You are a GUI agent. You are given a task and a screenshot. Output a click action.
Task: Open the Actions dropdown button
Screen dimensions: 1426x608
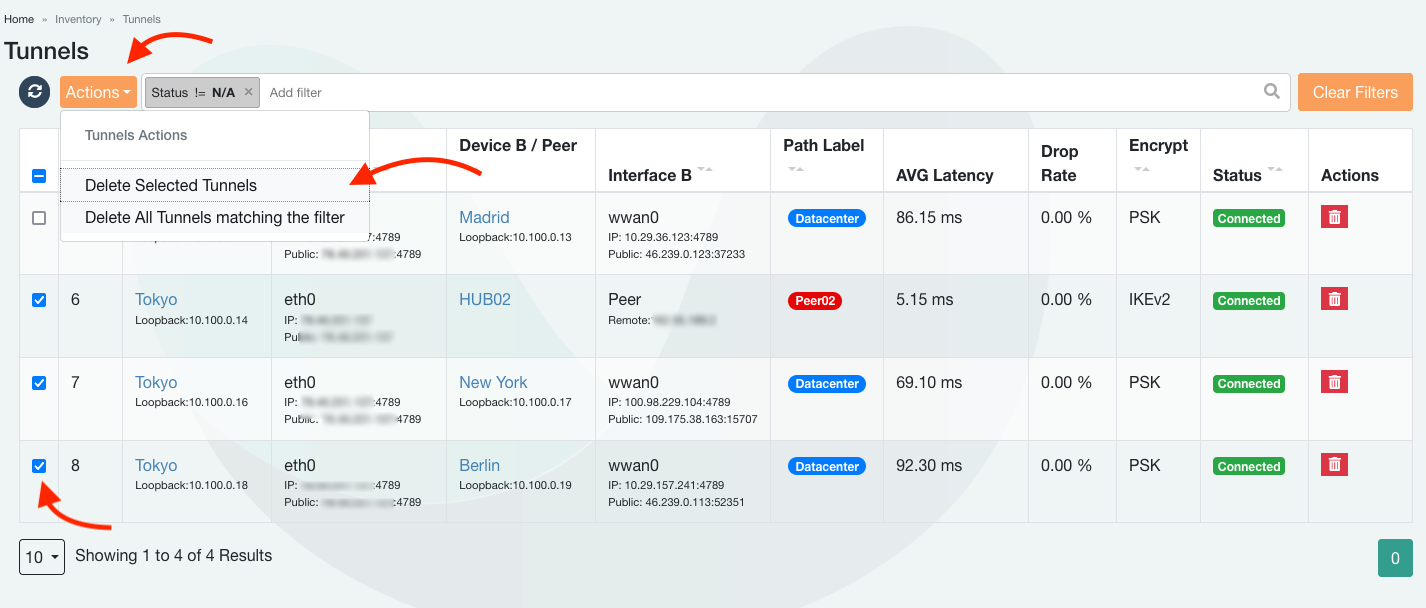pyautogui.click(x=98, y=92)
